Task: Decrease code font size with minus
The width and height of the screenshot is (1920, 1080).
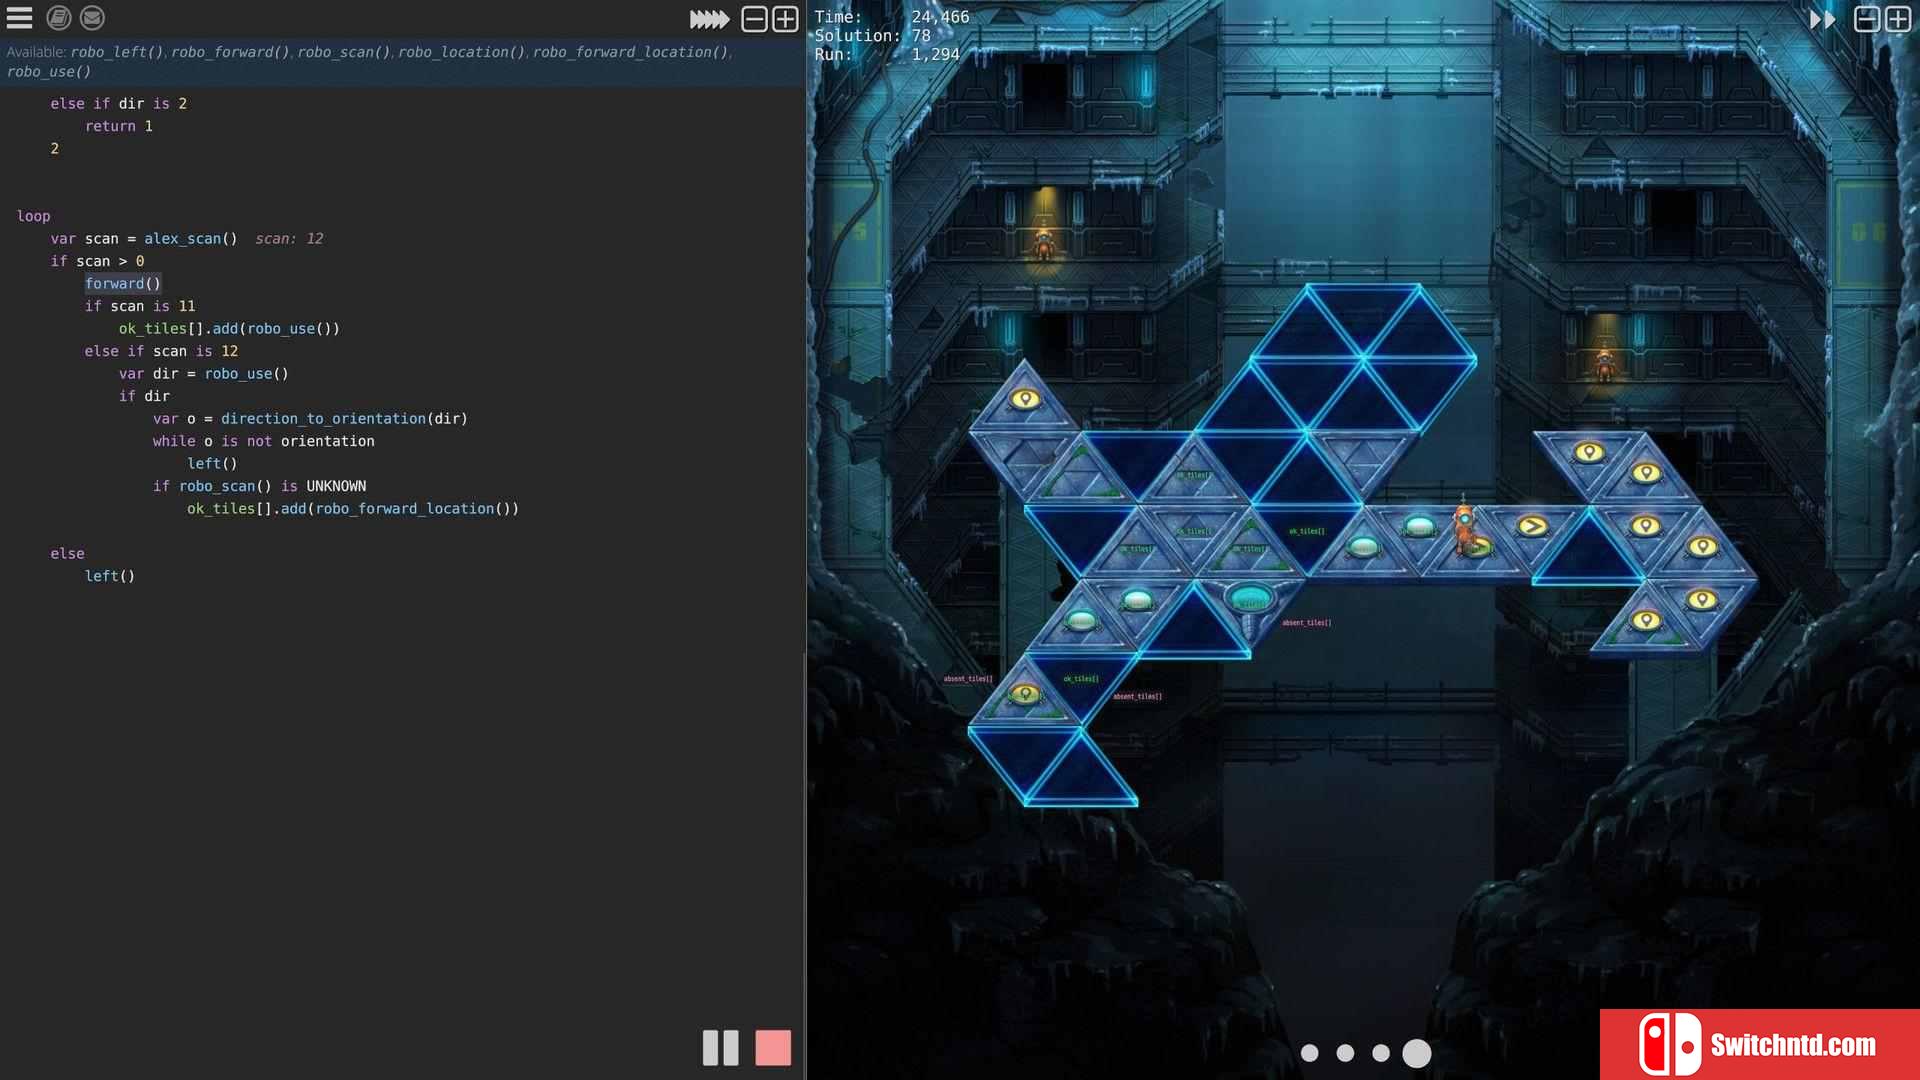Action: [x=755, y=19]
